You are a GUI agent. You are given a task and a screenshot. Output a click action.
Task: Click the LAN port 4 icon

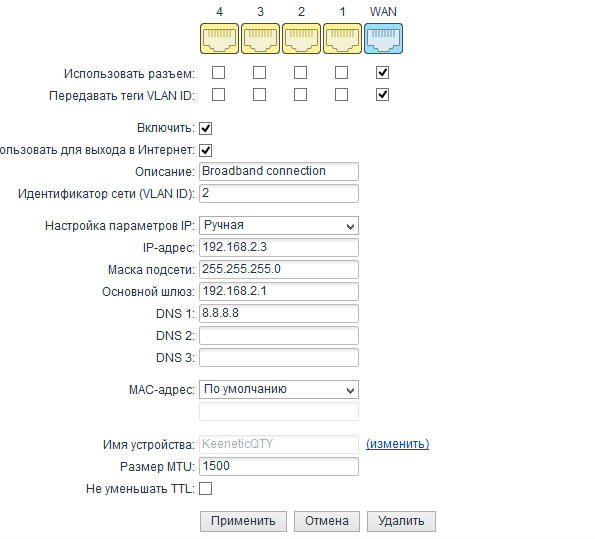click(x=219, y=39)
